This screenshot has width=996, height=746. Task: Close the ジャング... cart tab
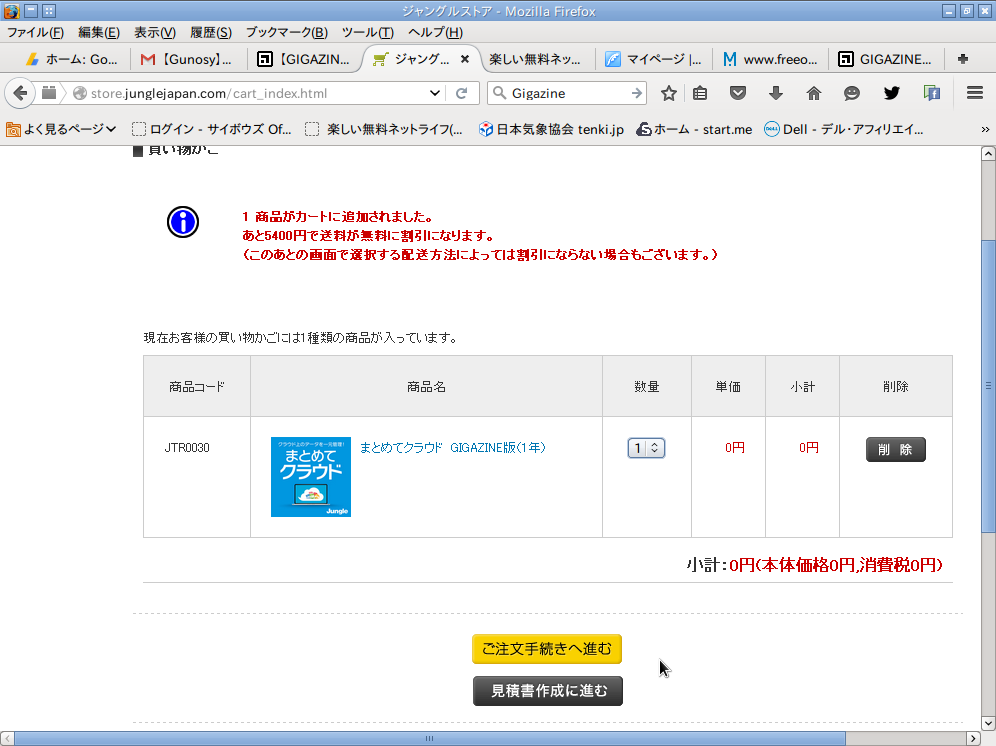click(465, 59)
